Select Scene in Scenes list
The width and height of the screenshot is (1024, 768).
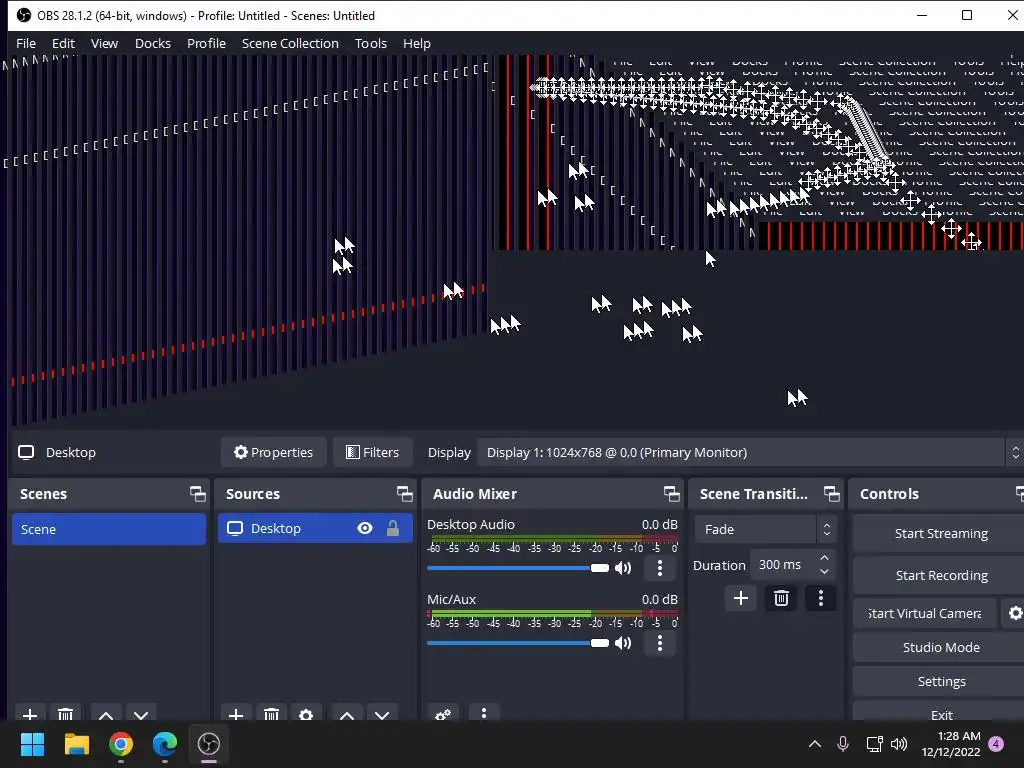(108, 529)
